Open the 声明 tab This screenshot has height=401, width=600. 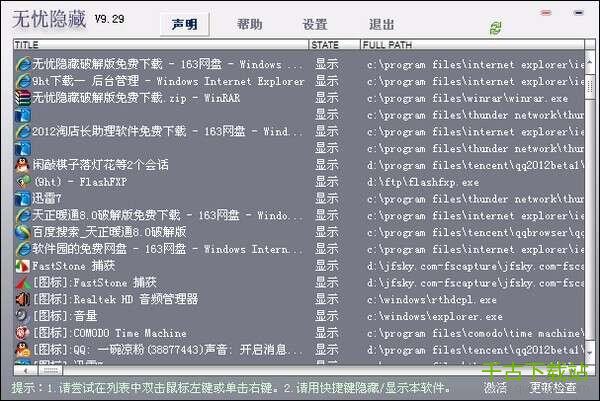tap(184, 24)
